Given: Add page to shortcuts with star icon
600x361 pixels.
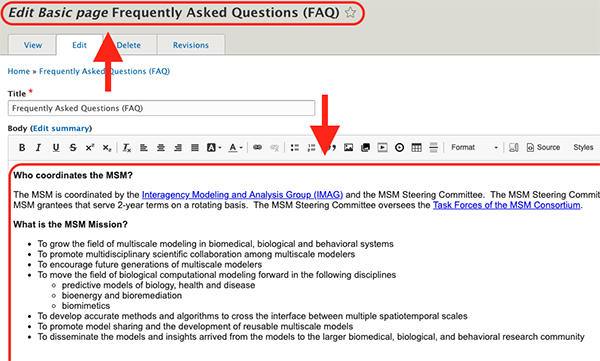Looking at the screenshot, I should point(350,13).
